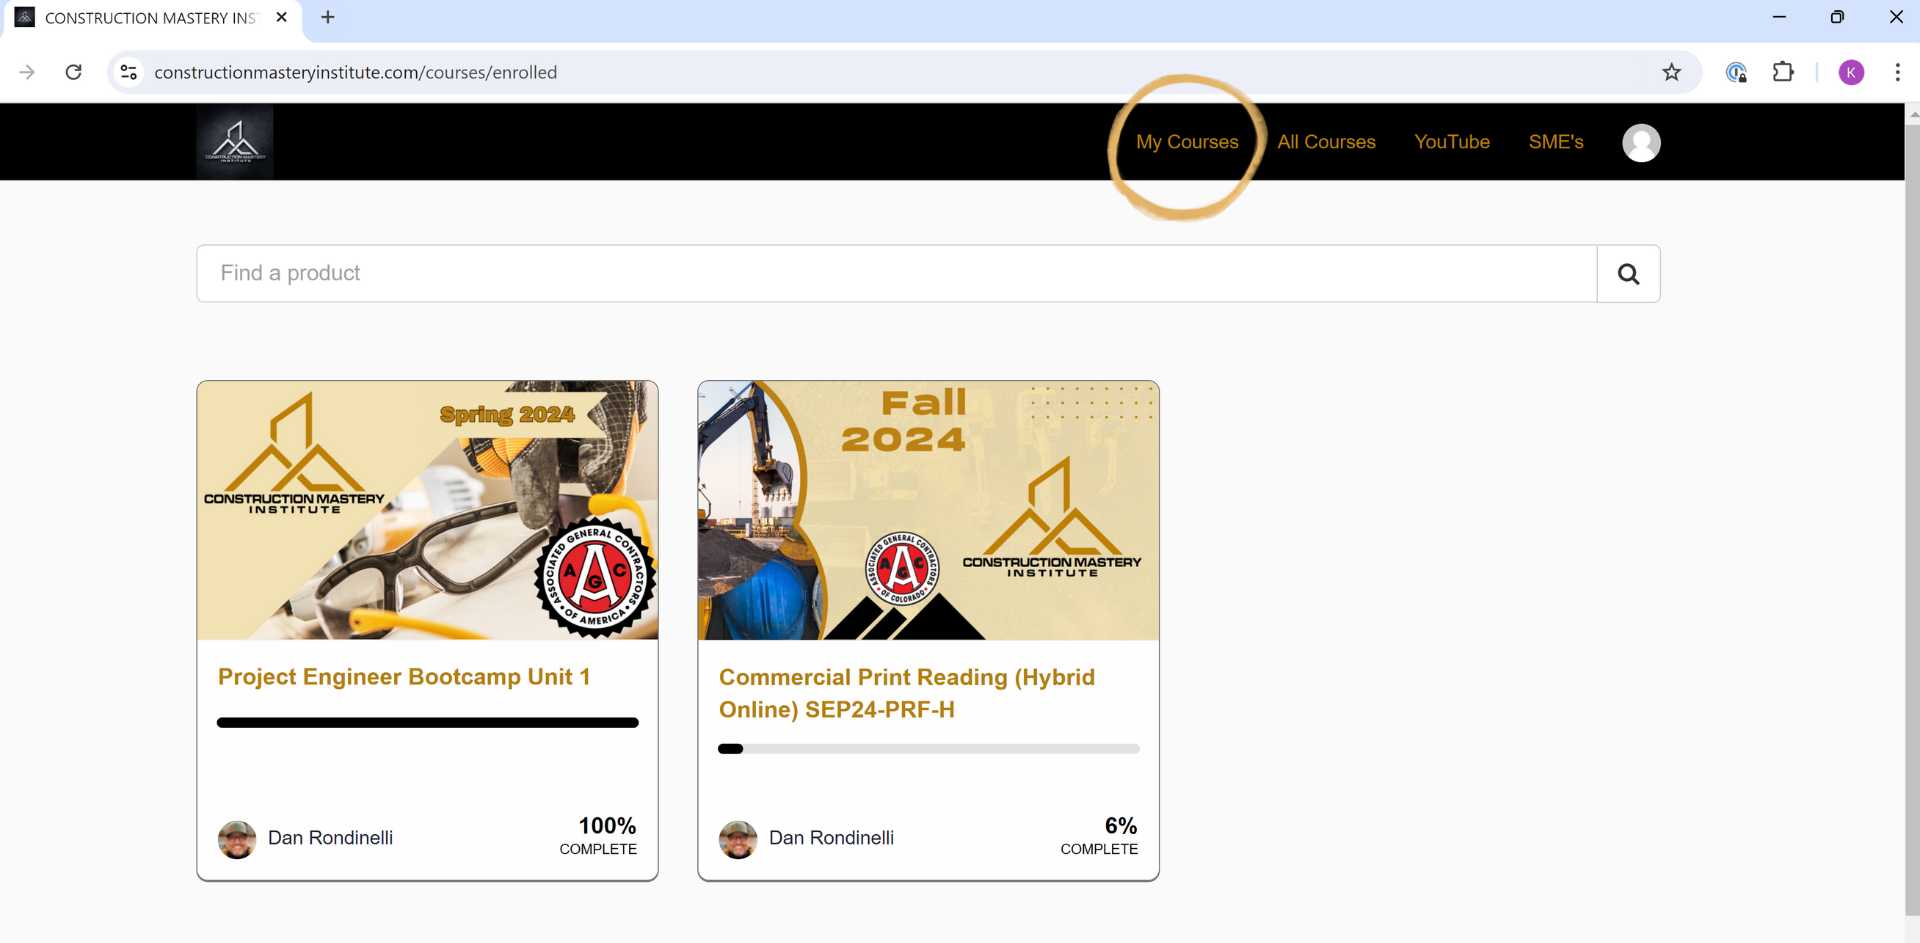Click the 6% COMPLETE label

pos(1099,836)
